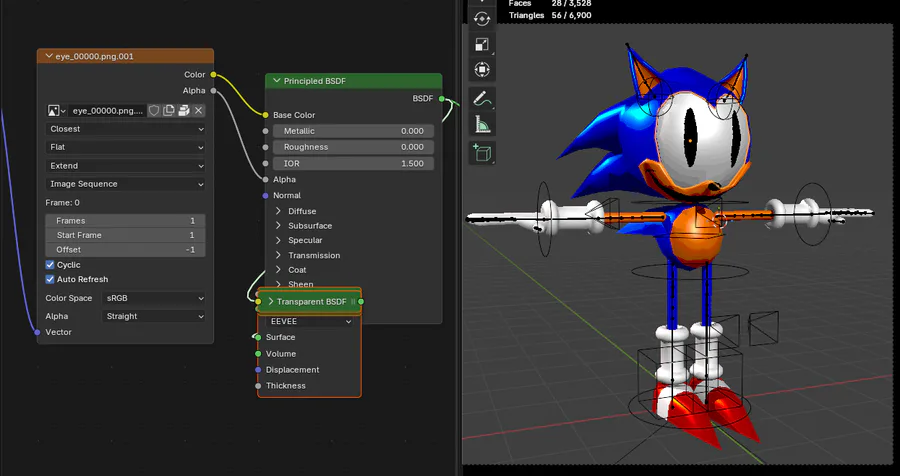Click the IOR input socket
The height and width of the screenshot is (476, 900).
coord(265,164)
